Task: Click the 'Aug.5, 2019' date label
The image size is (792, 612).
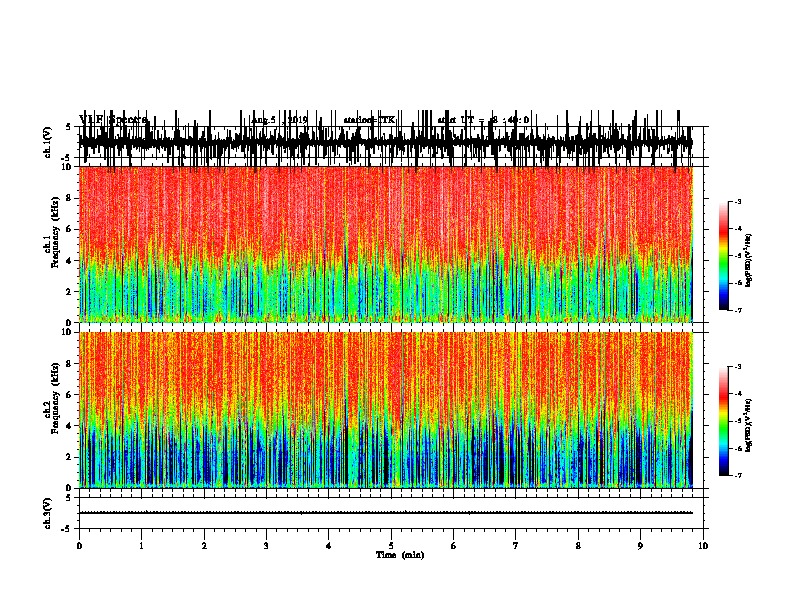Action: [x=279, y=120]
